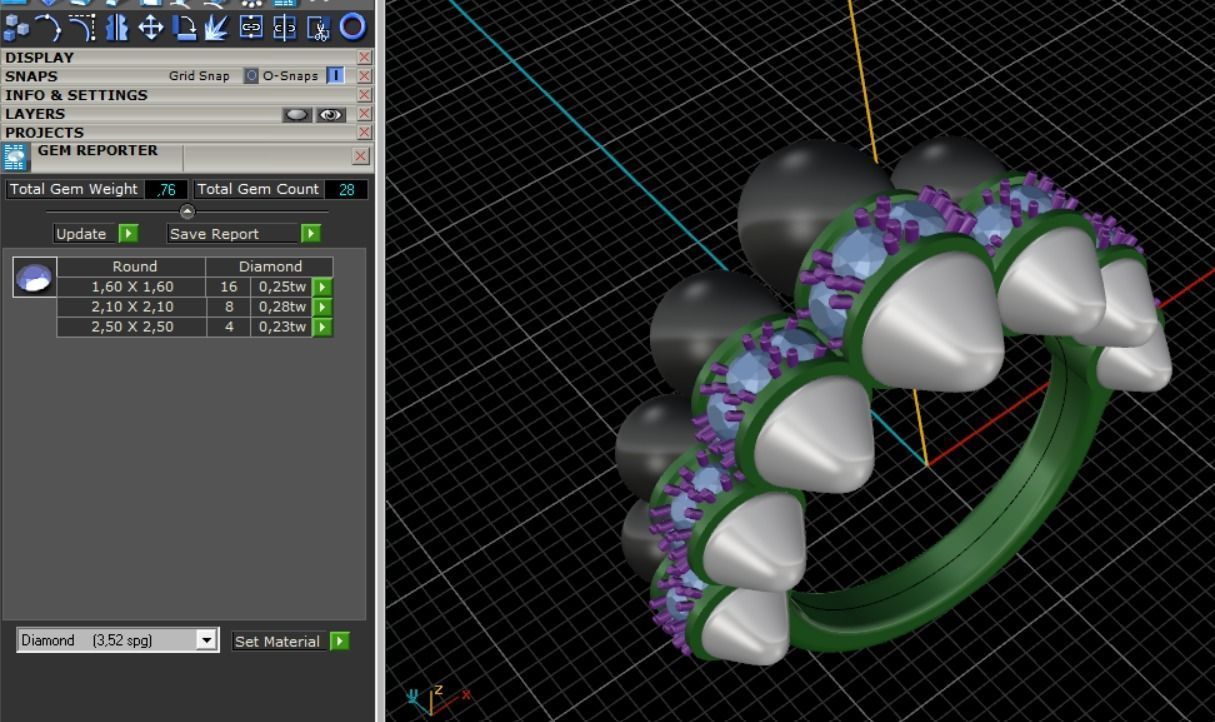Image resolution: width=1215 pixels, height=722 pixels.
Task: Click the round gem shape thumbnail
Action: (x=34, y=277)
